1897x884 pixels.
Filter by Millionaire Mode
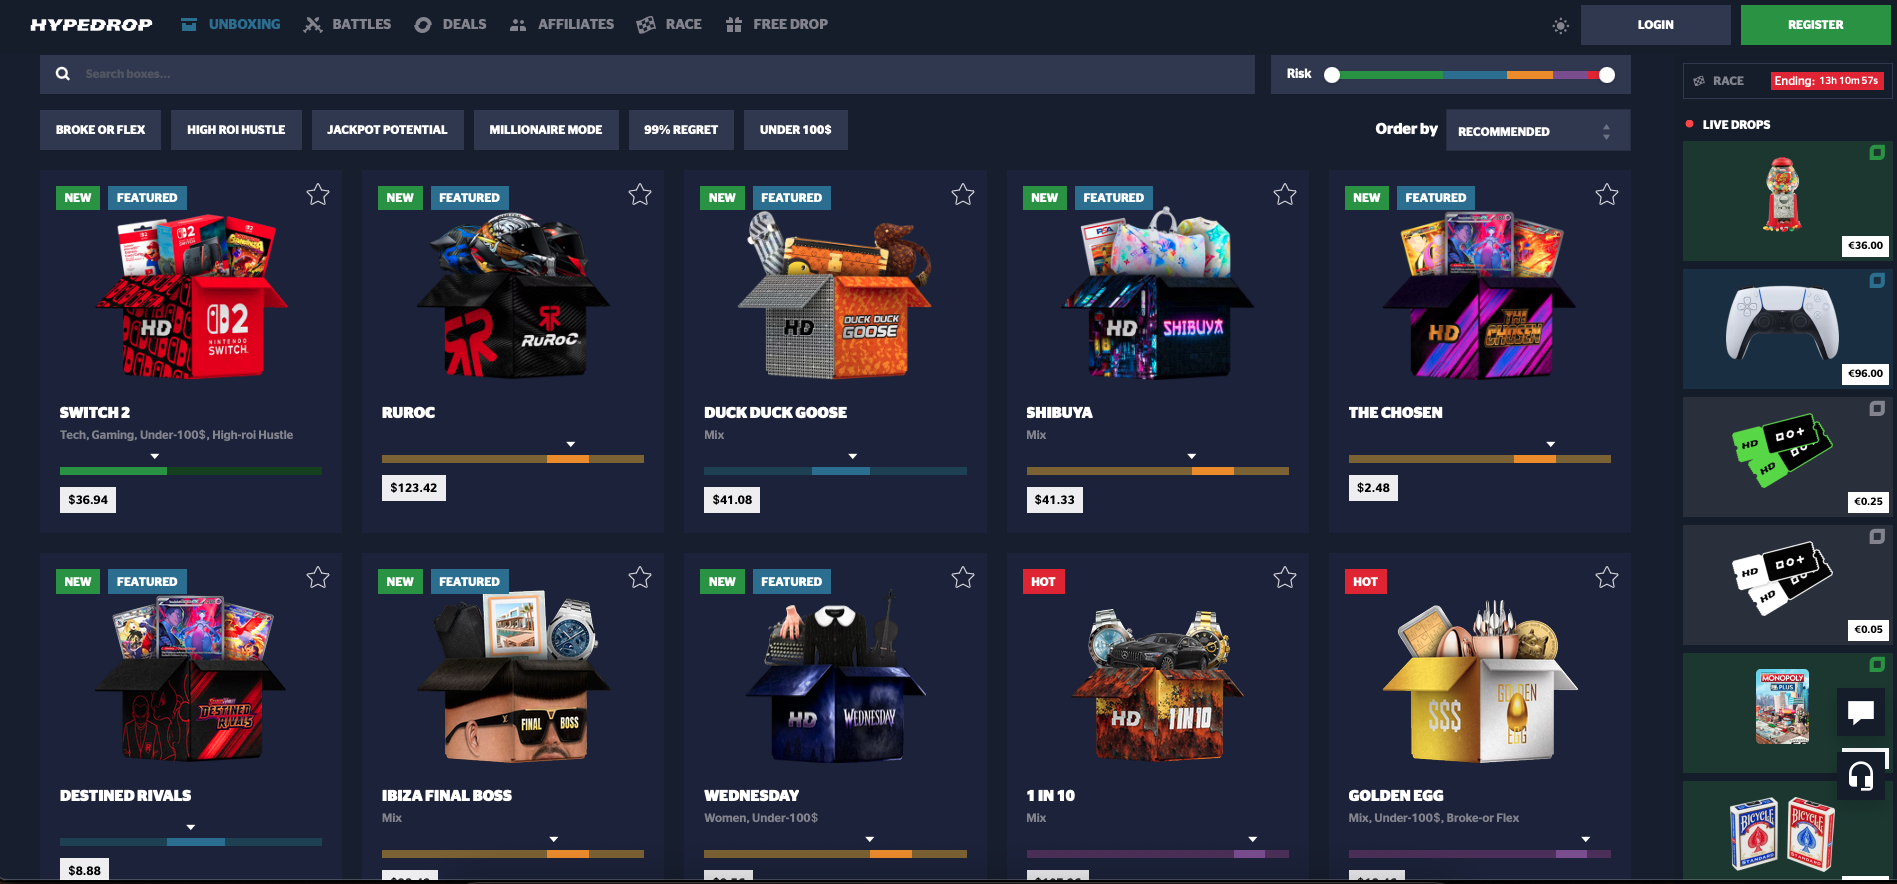click(x=546, y=130)
